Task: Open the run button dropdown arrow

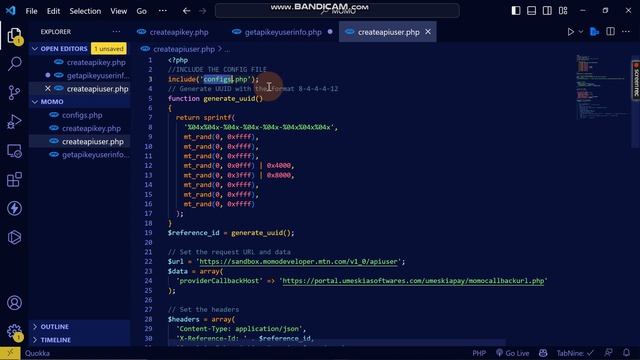Action: (x=581, y=32)
